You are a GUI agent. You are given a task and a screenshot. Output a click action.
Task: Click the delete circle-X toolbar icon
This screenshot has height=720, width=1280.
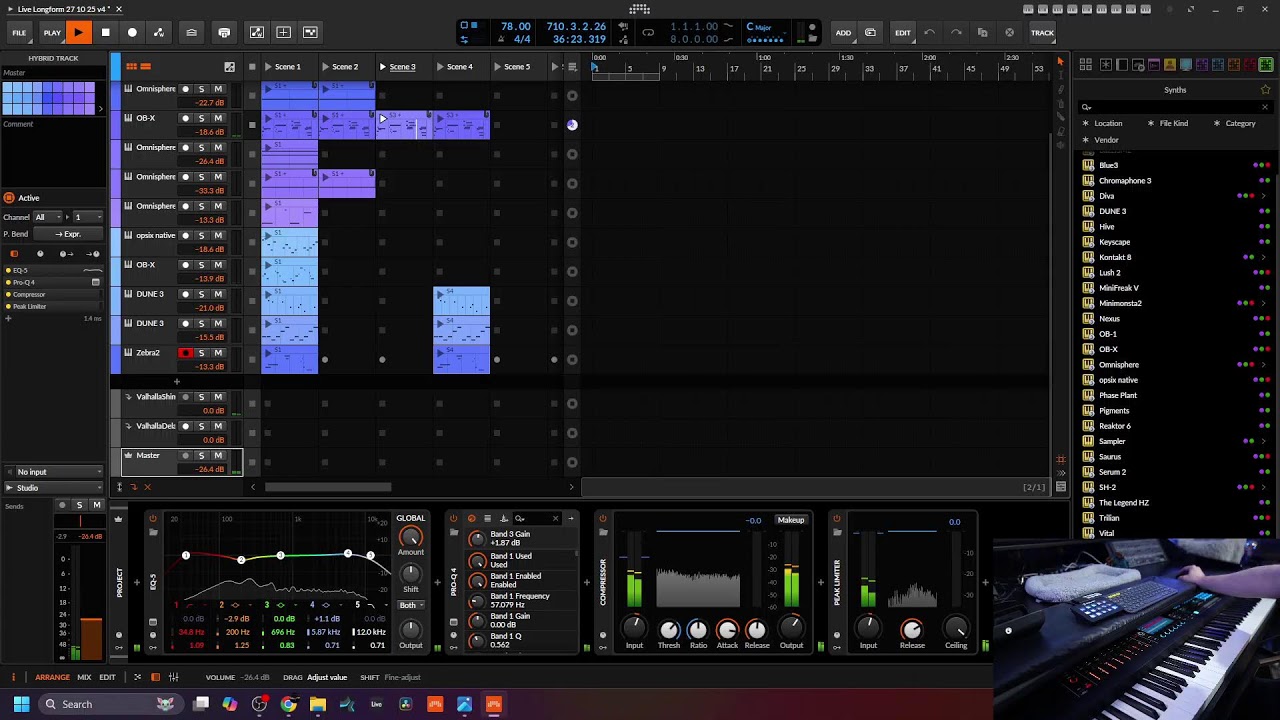coord(1009,33)
